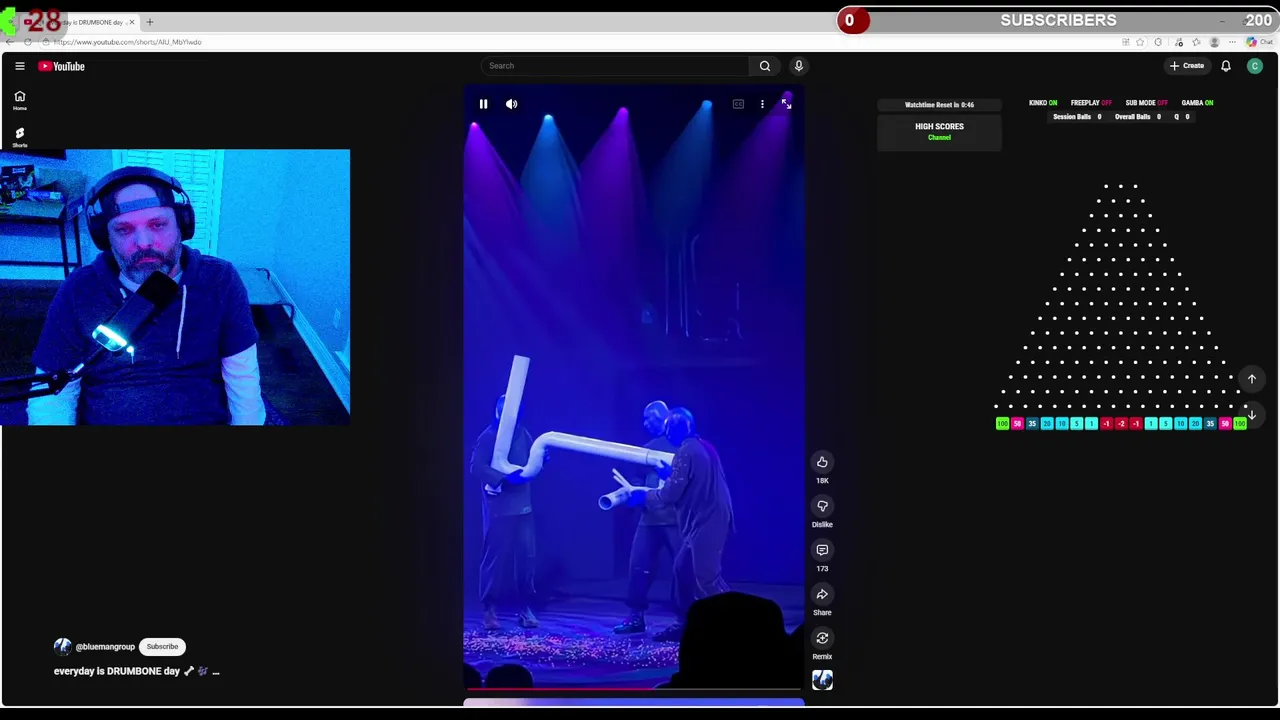Image resolution: width=1280 pixels, height=720 pixels.
Task: Click the bluemangroup channel avatar
Action: click(63, 647)
